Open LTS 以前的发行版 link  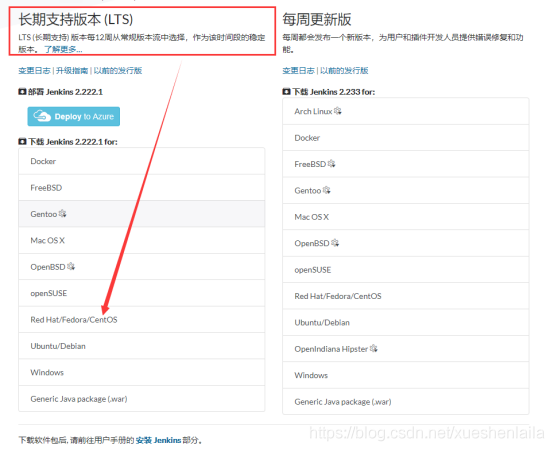pos(118,71)
